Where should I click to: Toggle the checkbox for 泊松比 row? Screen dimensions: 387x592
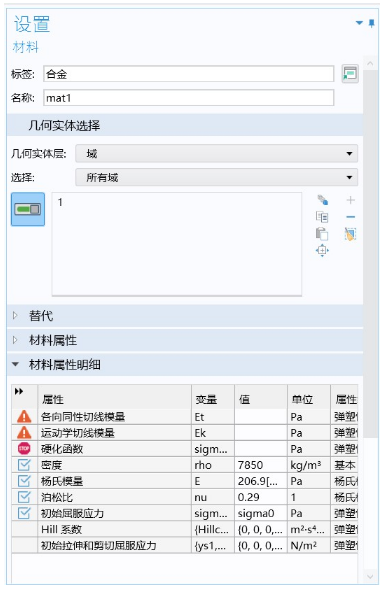click(24, 497)
